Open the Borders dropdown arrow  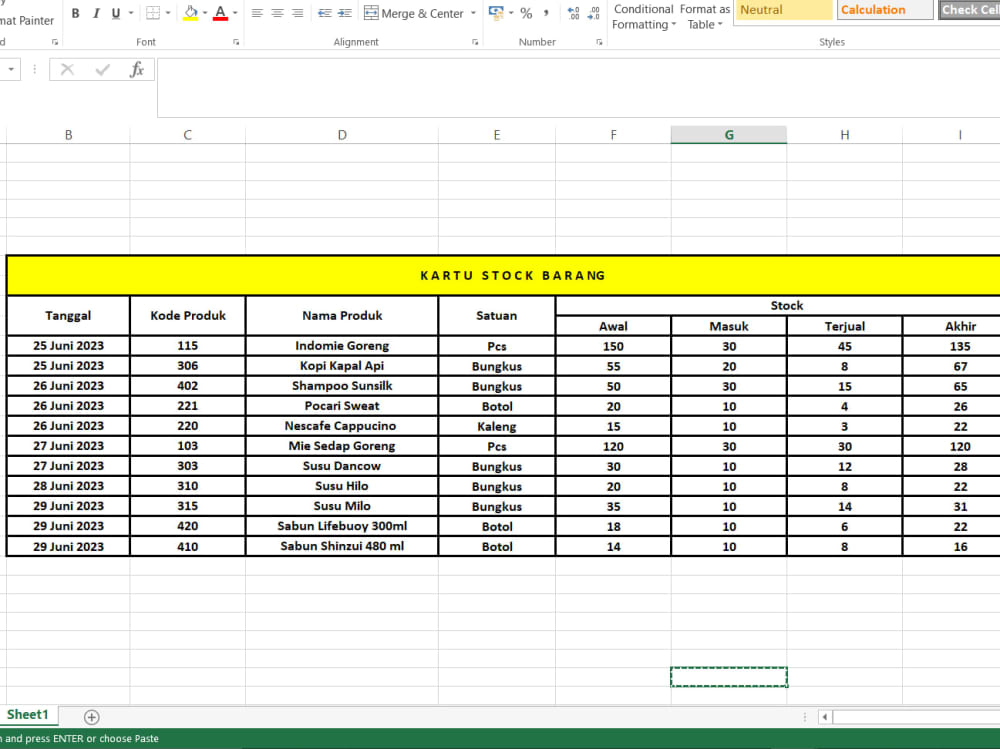(168, 13)
